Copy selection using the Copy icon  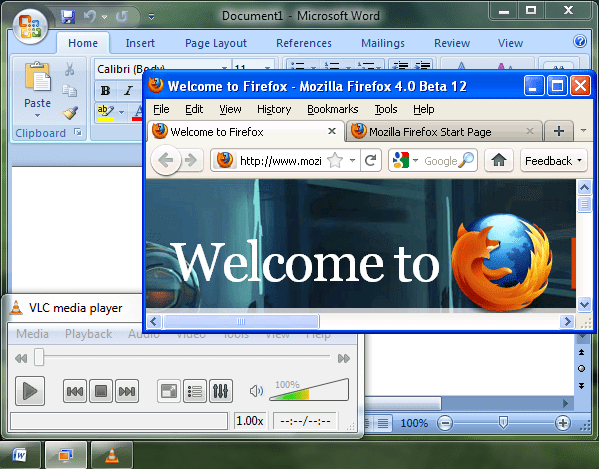pos(70,91)
